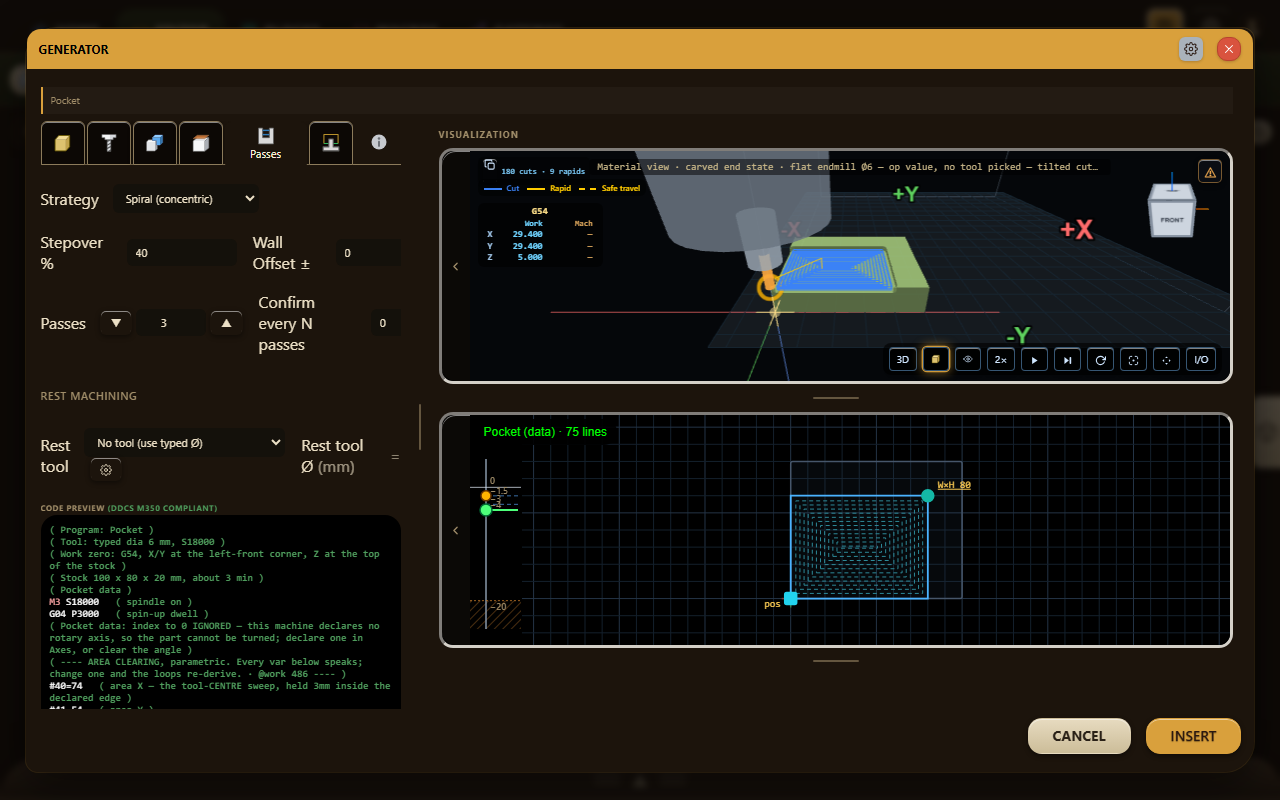Open Generator settings gear in title bar
1280x800 pixels.
pyautogui.click(x=1191, y=49)
